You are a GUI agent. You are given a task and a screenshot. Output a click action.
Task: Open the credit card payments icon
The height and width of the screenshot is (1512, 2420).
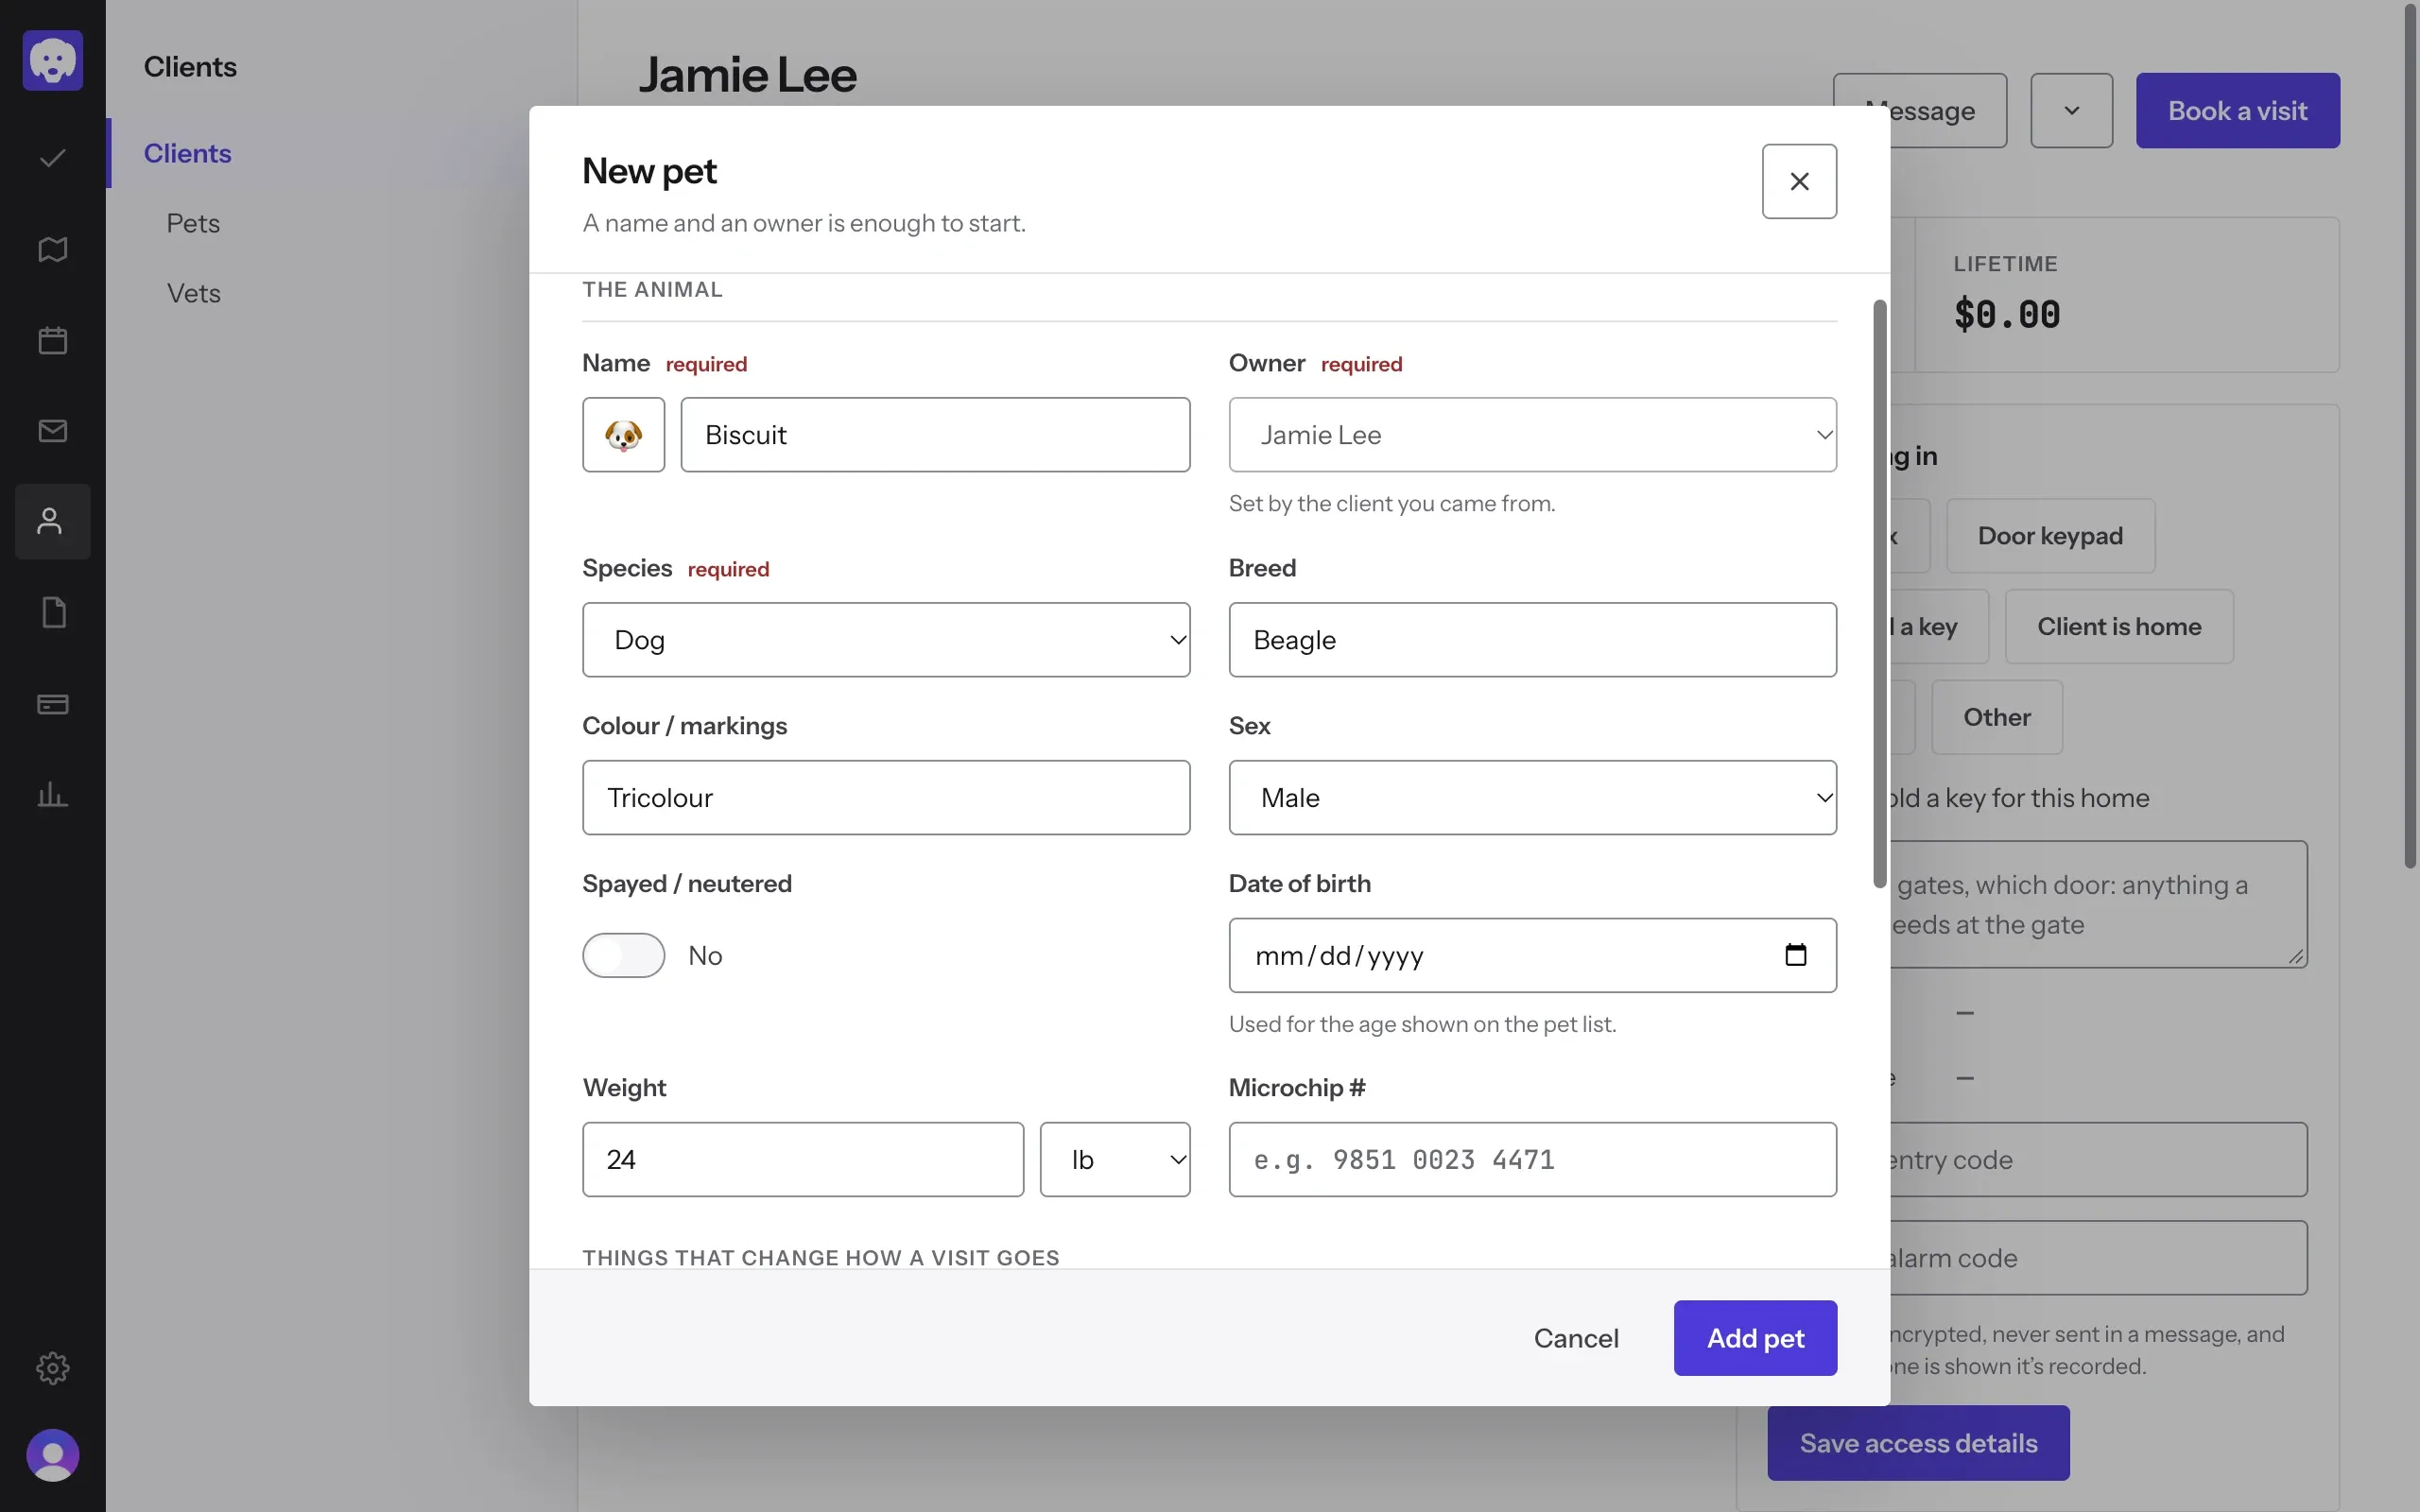(x=52, y=704)
